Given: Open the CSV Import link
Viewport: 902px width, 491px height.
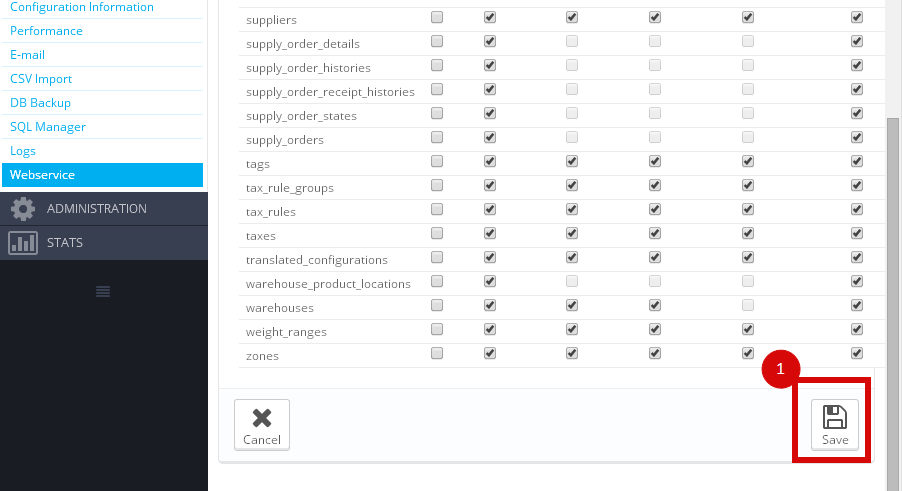Looking at the screenshot, I should (x=41, y=79).
